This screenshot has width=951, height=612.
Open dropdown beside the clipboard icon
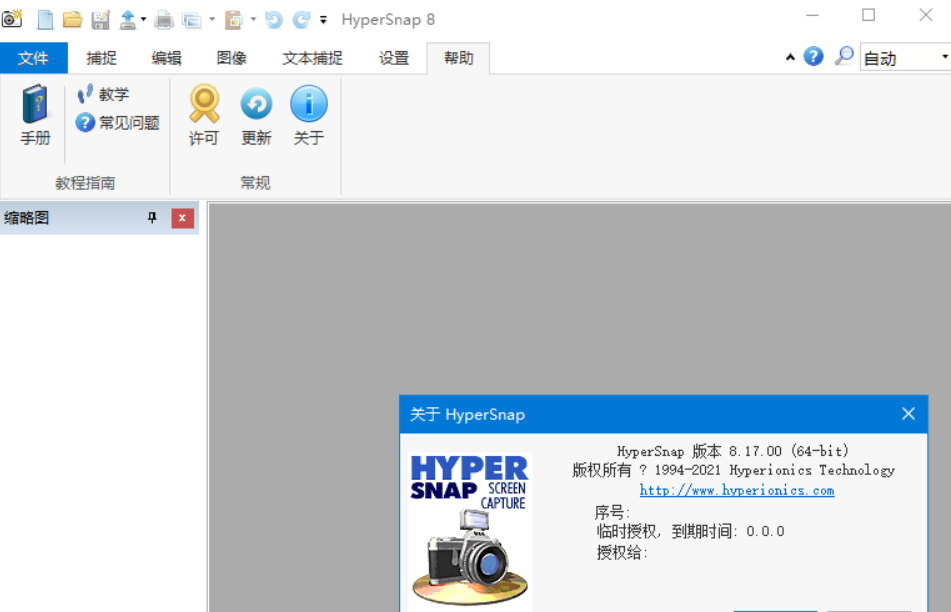[253, 19]
